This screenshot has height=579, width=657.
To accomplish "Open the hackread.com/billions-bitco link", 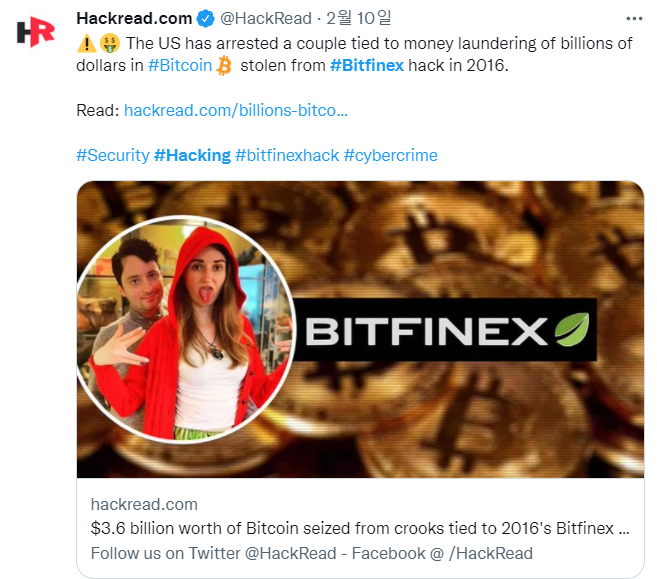I will pos(236,111).
